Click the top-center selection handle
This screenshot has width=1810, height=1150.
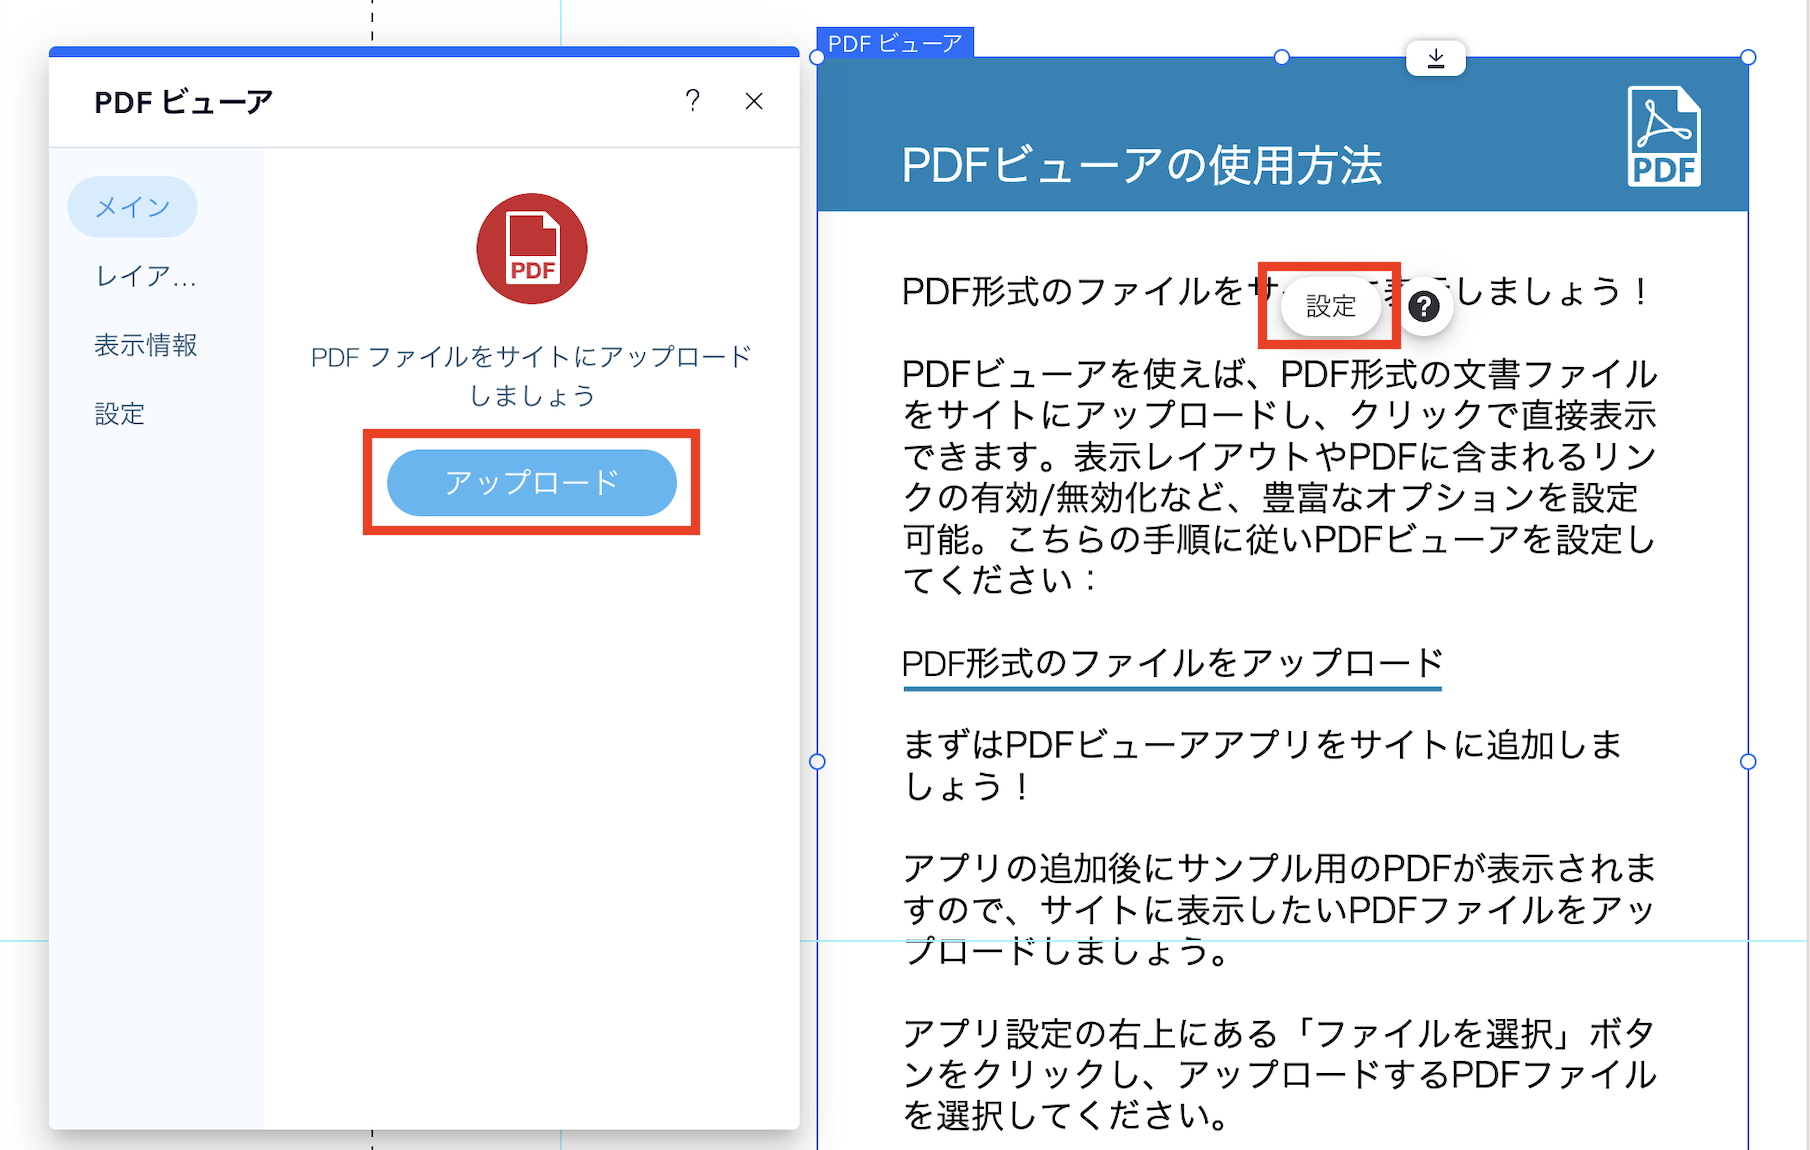(1283, 57)
